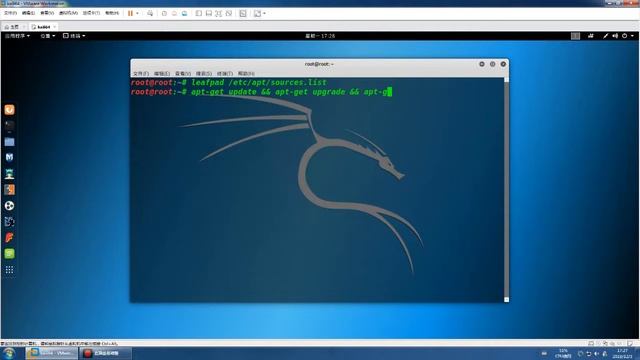This screenshot has height=360, width=640.
Task: Open the VMware Tabs menu
Action: point(91,13)
